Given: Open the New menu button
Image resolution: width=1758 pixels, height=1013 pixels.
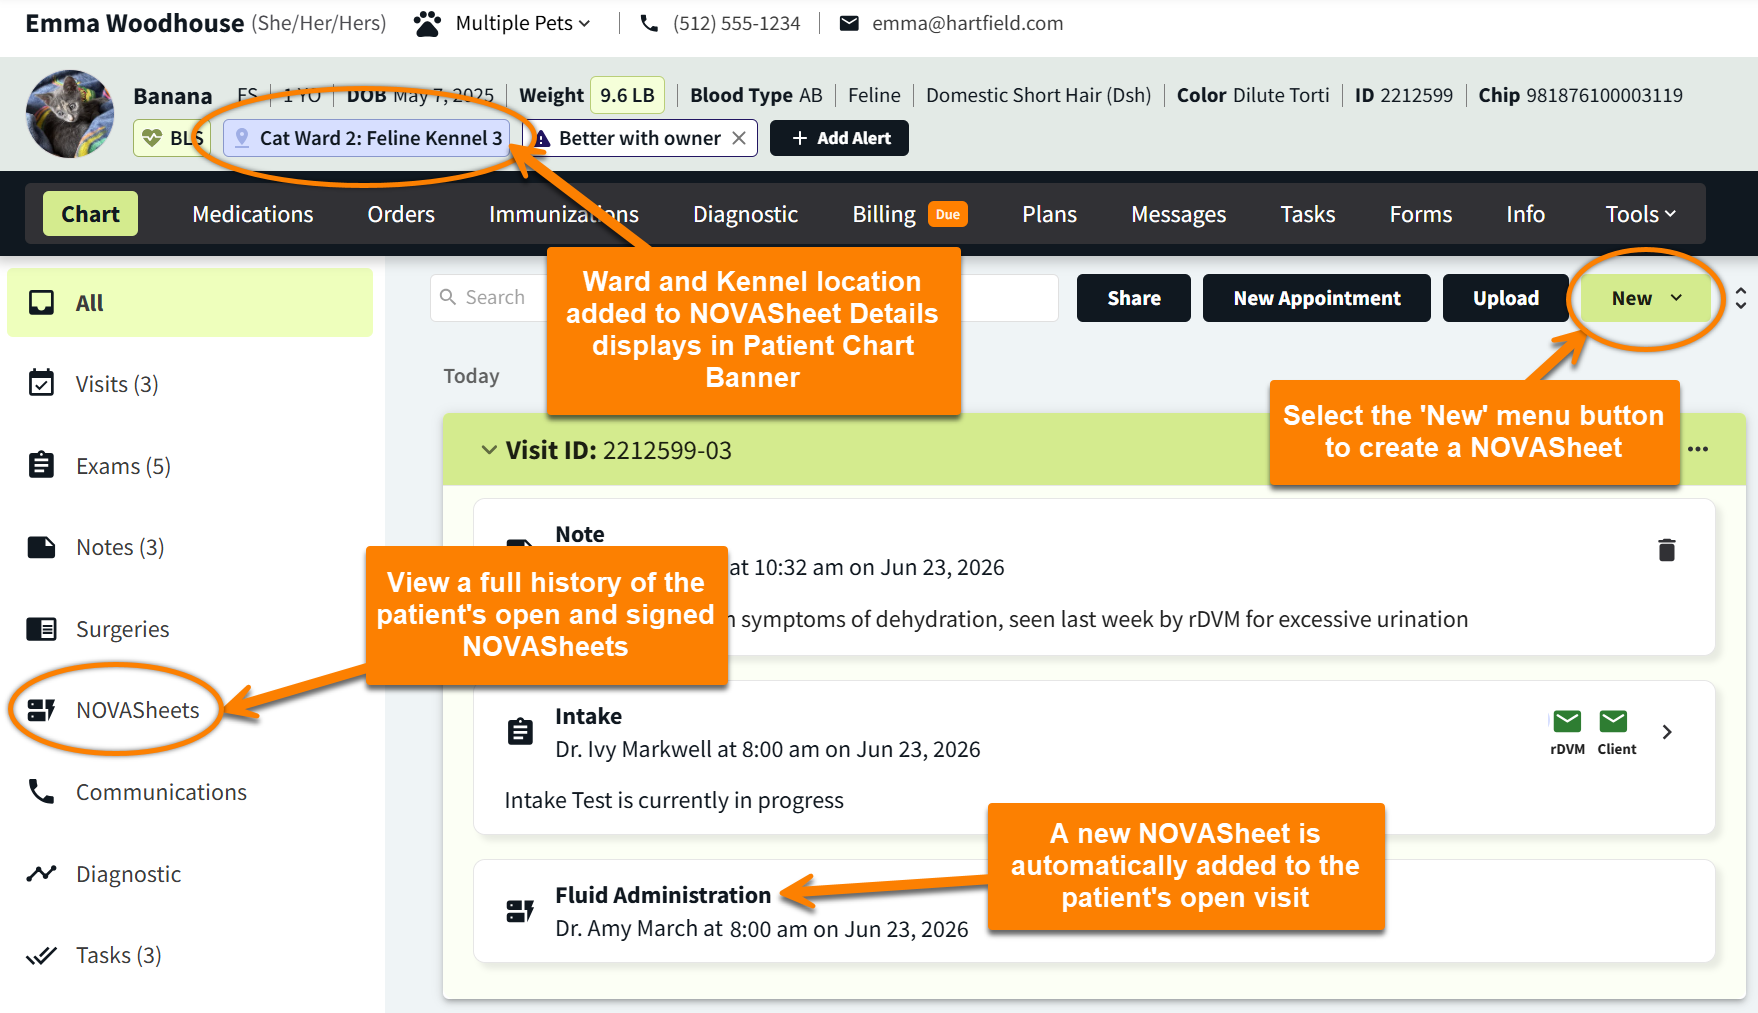Looking at the screenshot, I should 1645,298.
